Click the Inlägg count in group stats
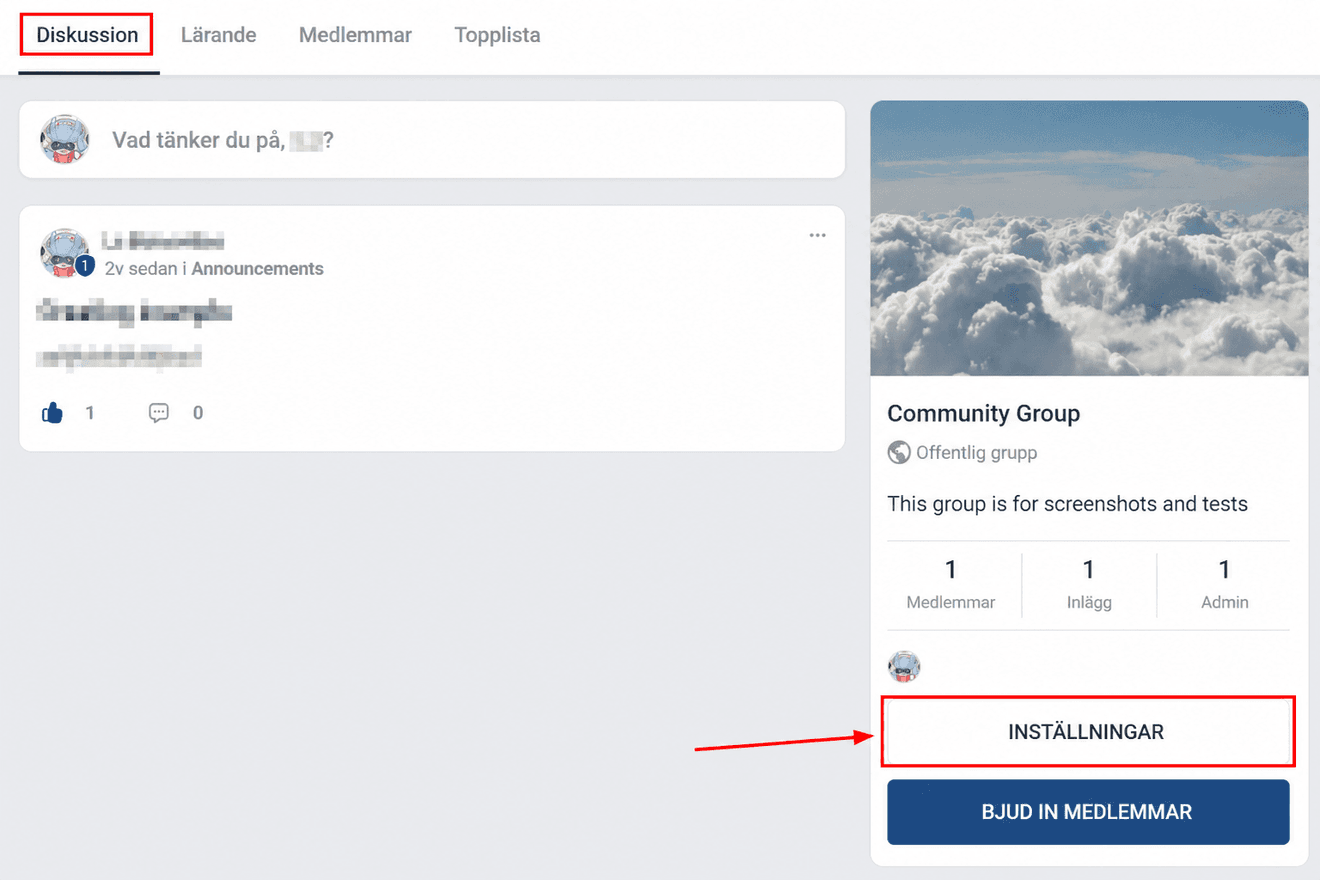1320x880 pixels. 1089,584
